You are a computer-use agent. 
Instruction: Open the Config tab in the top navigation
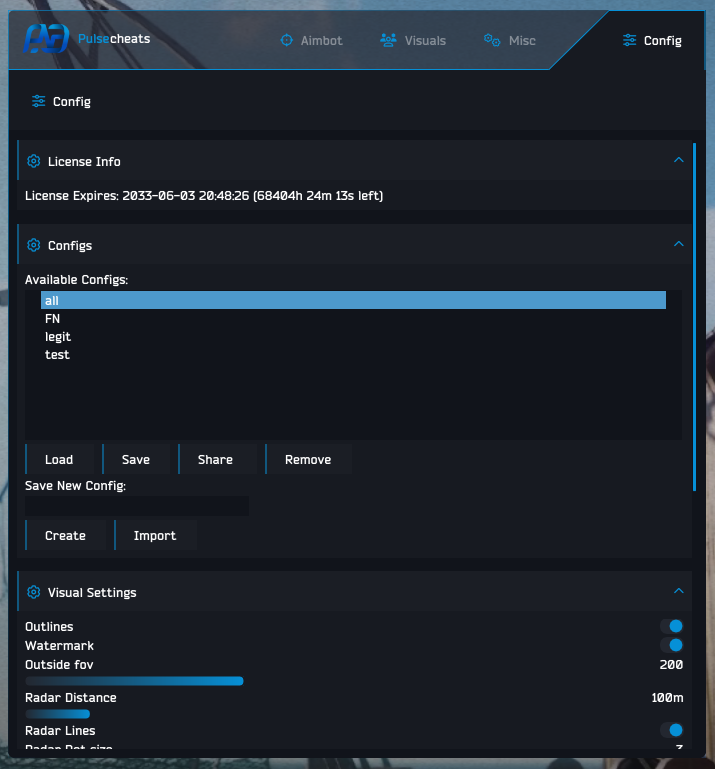(652, 40)
